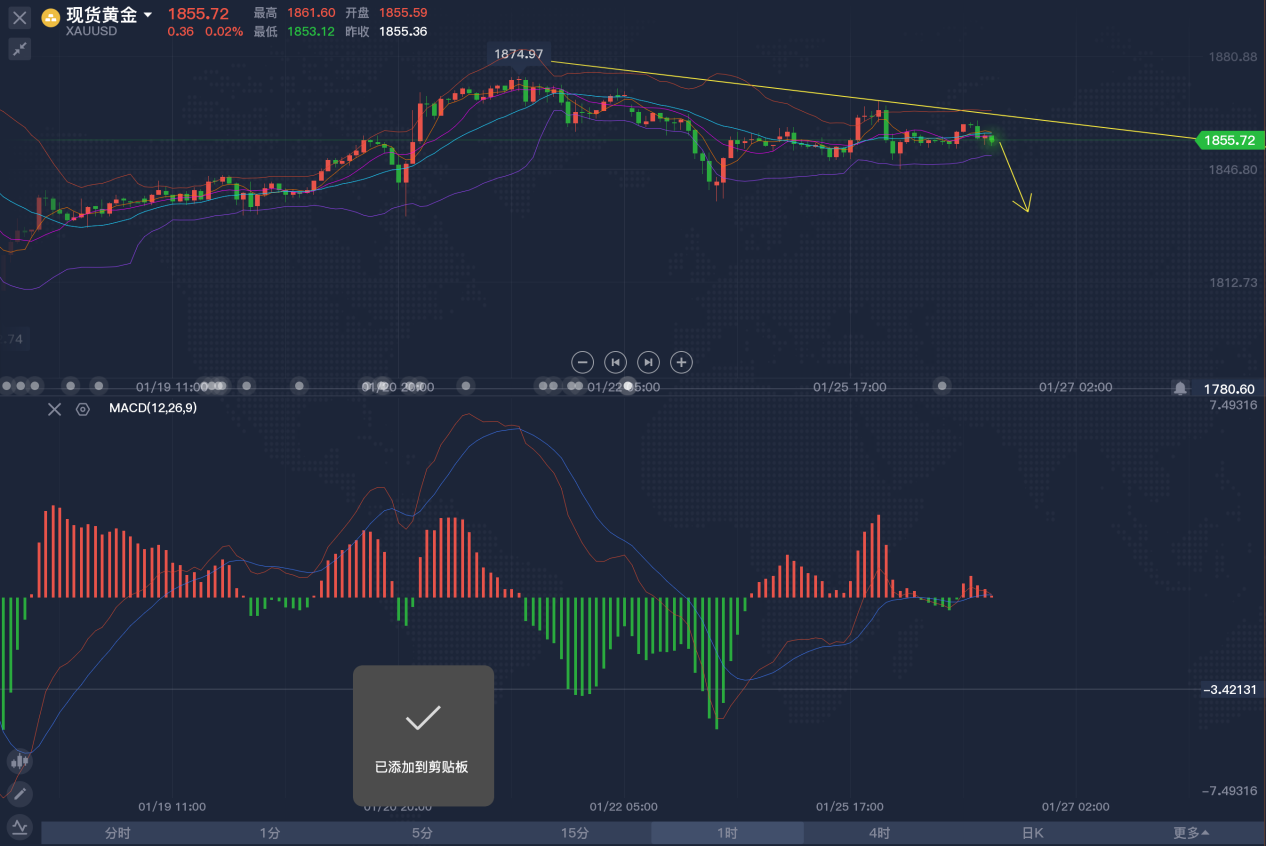This screenshot has width=1266, height=846.
Task: Jump to the earliest candles with skip-back button
Action: (616, 362)
